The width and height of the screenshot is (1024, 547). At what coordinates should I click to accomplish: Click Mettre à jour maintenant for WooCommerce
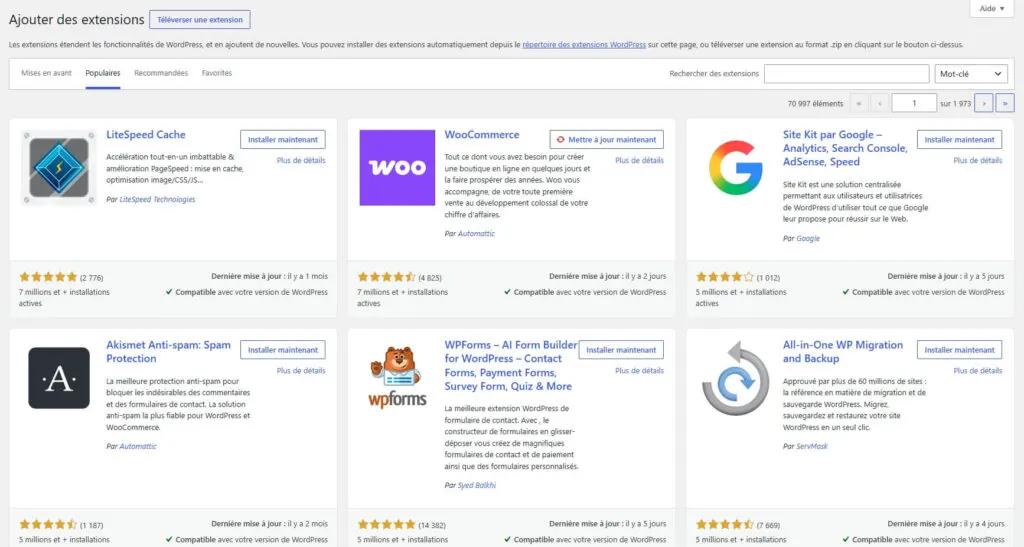[x=607, y=140]
